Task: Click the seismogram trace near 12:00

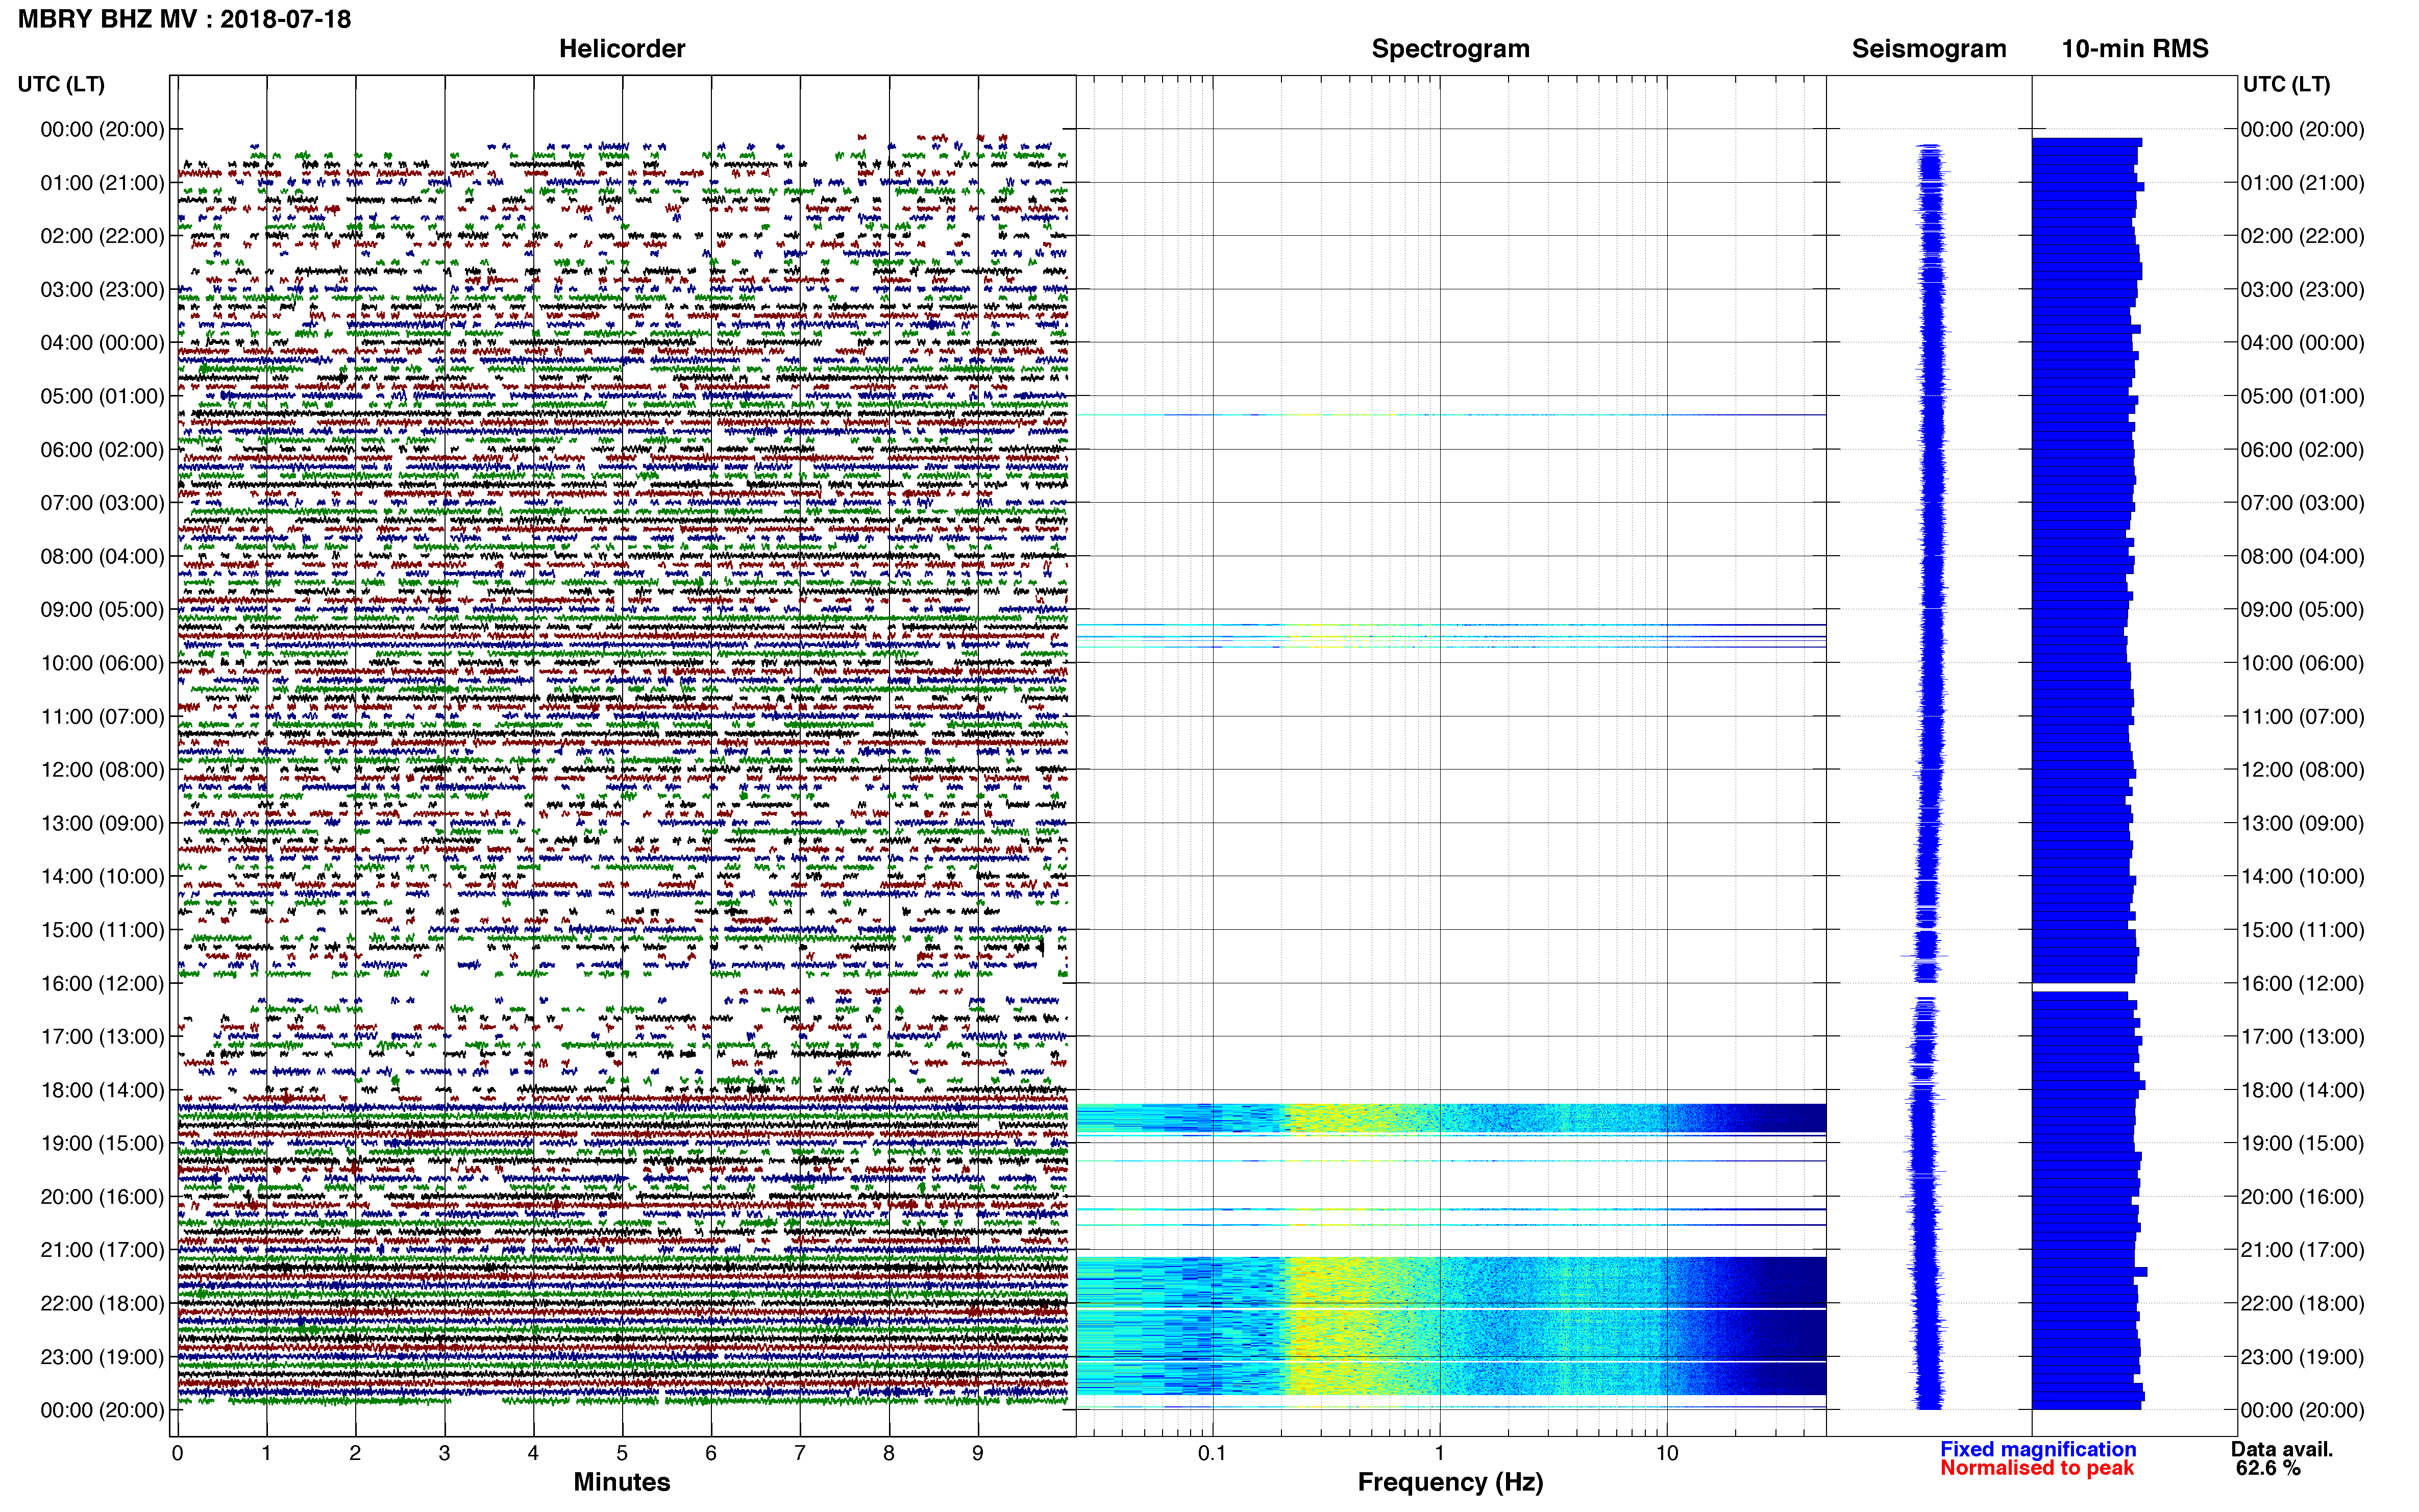Action: point(1930,770)
